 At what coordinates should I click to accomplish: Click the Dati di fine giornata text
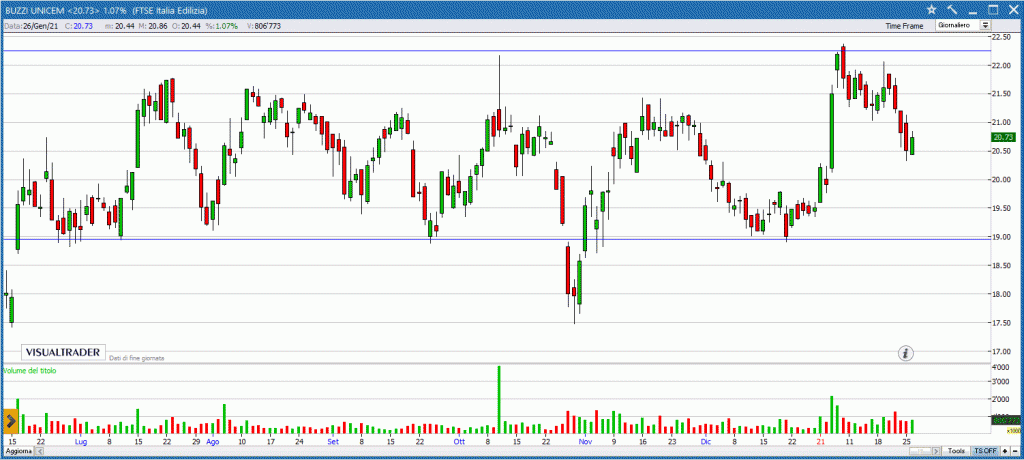pyautogui.click(x=136, y=358)
